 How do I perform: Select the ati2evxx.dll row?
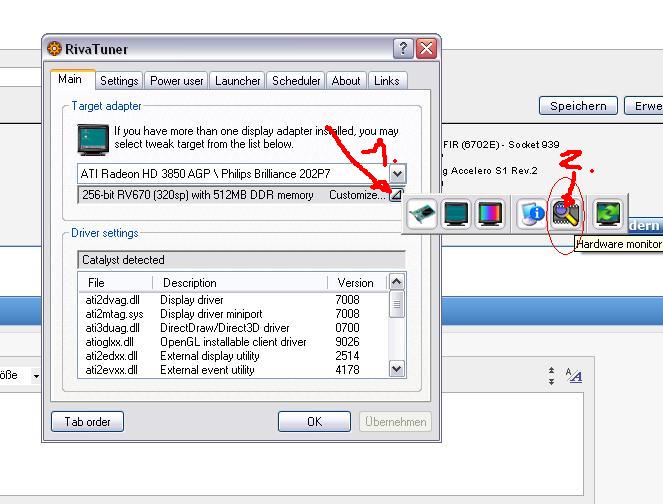[x=233, y=370]
